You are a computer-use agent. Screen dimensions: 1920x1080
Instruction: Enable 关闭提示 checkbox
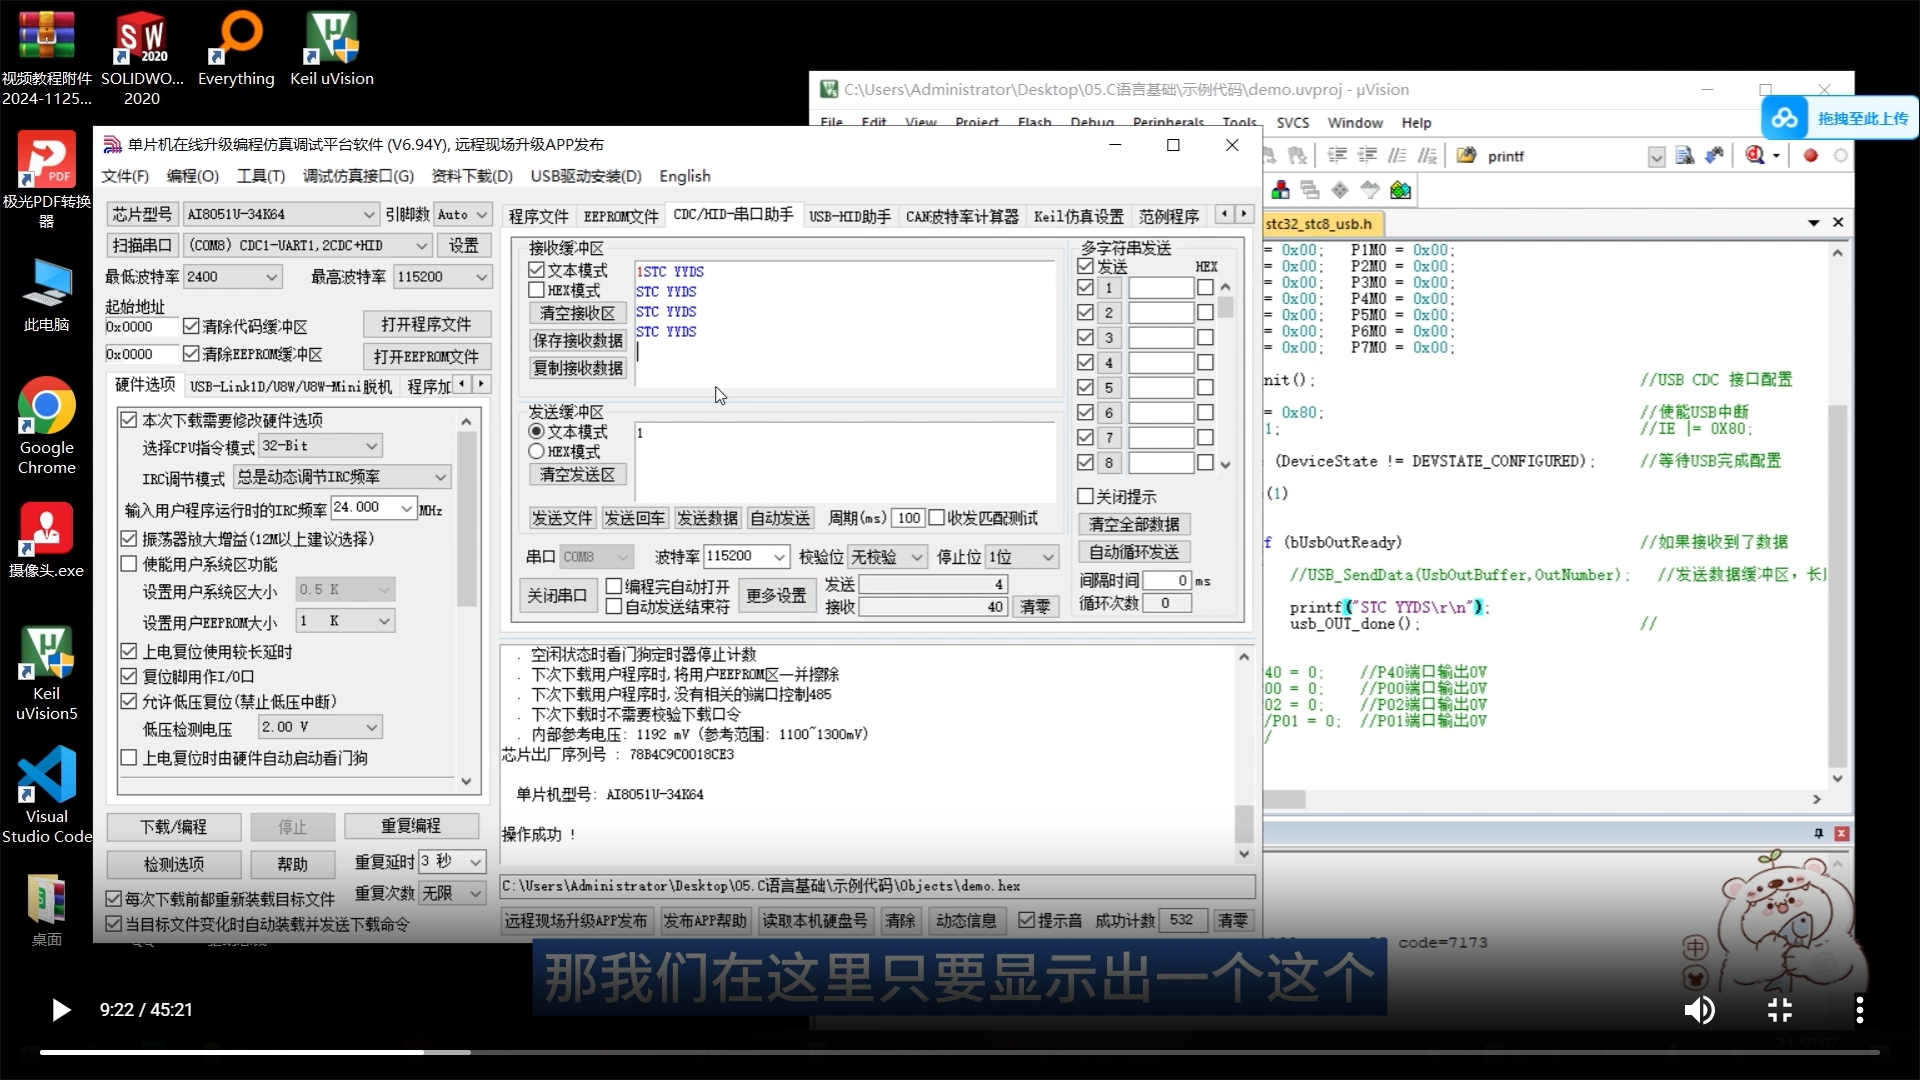pyautogui.click(x=1085, y=496)
